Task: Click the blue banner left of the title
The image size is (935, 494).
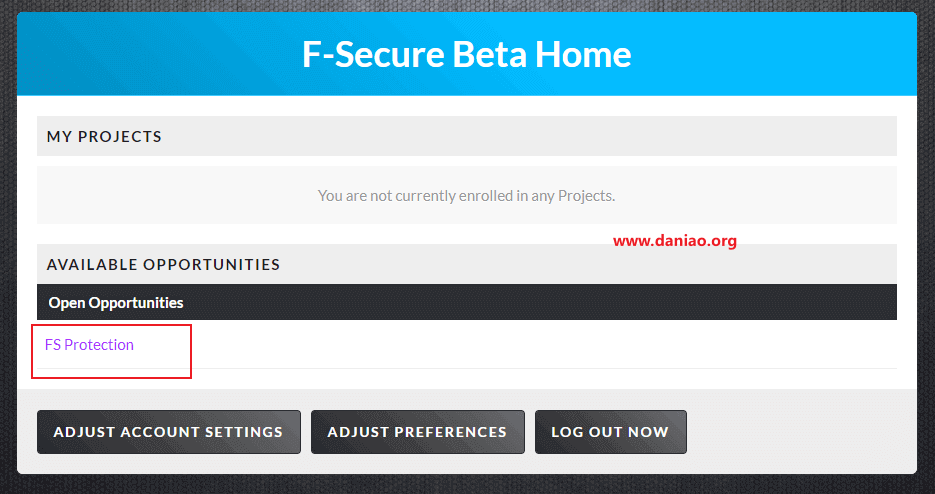Action: pos(155,54)
